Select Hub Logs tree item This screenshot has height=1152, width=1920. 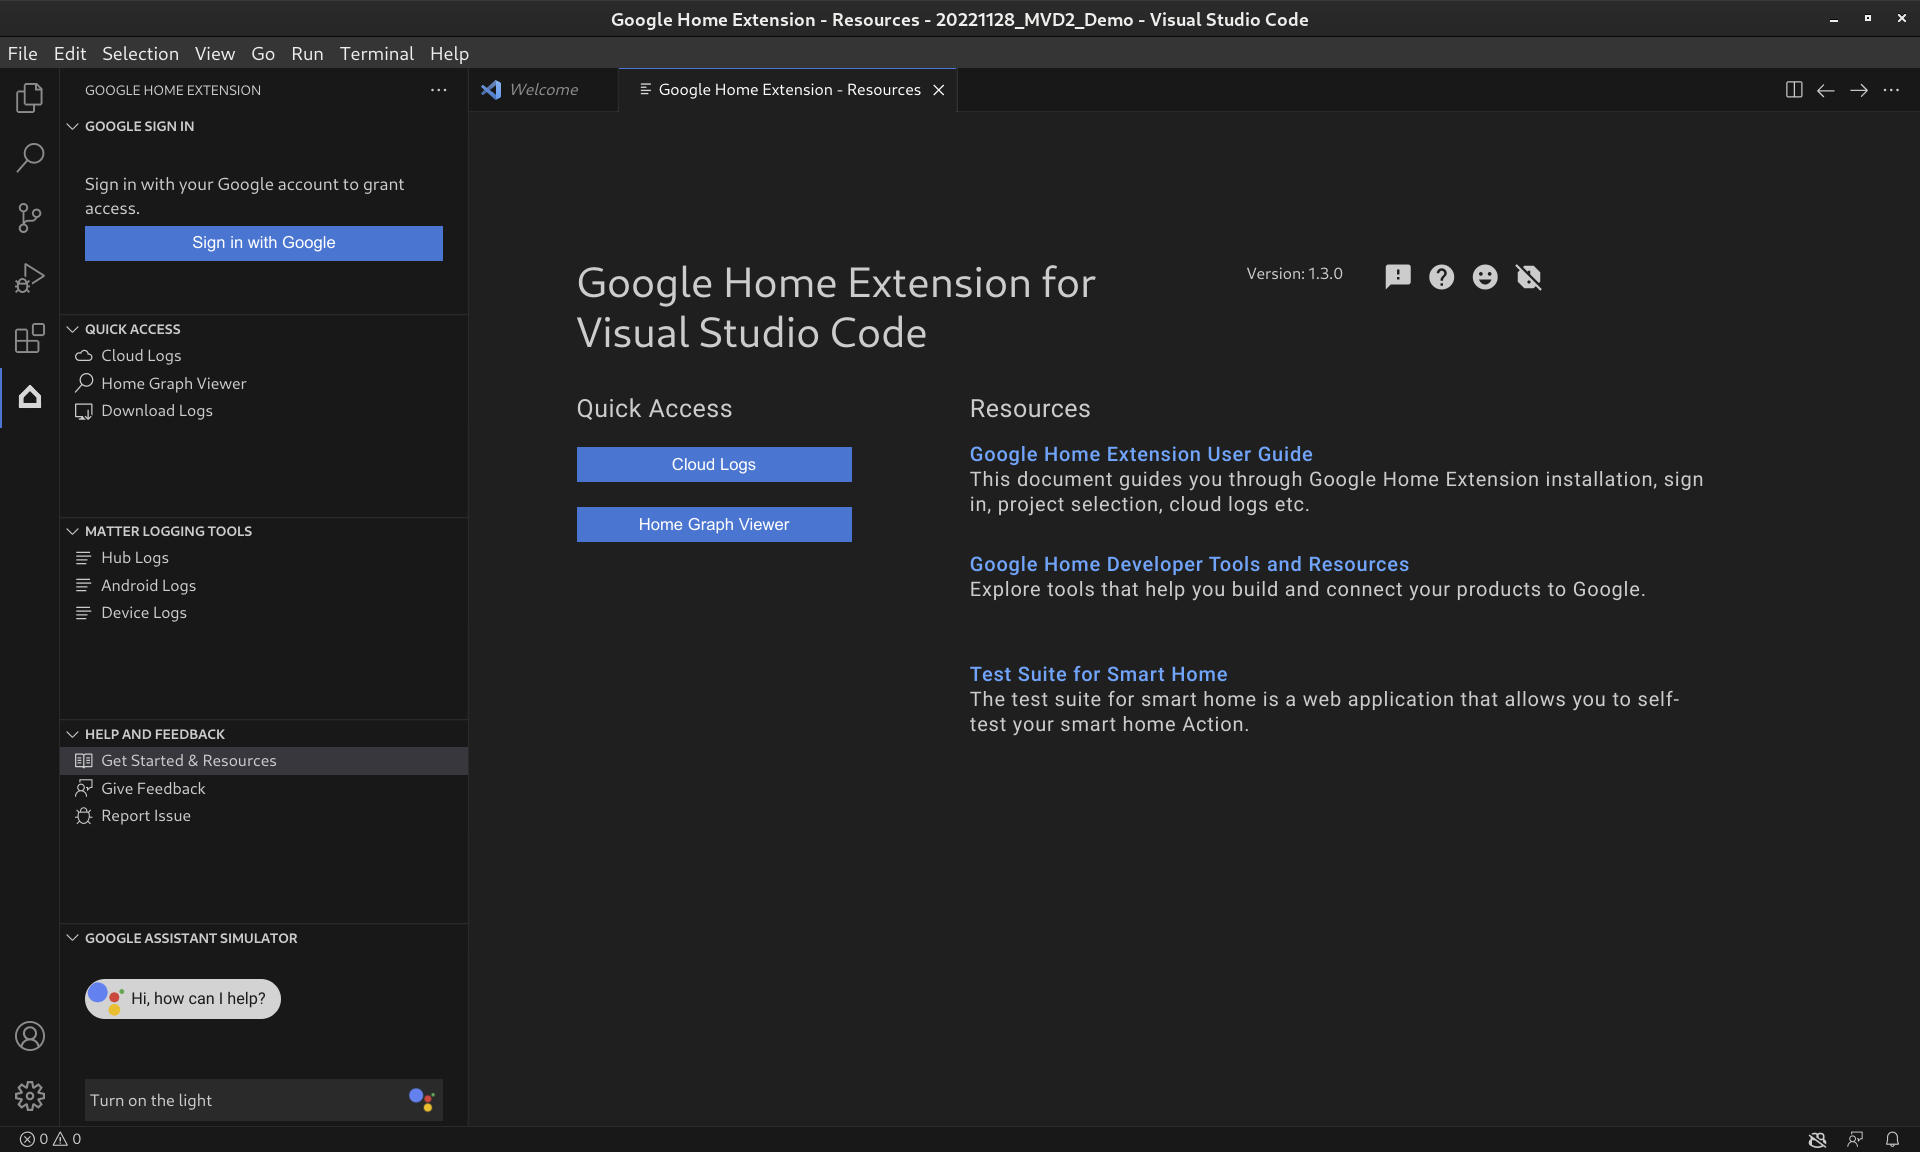[x=134, y=557]
